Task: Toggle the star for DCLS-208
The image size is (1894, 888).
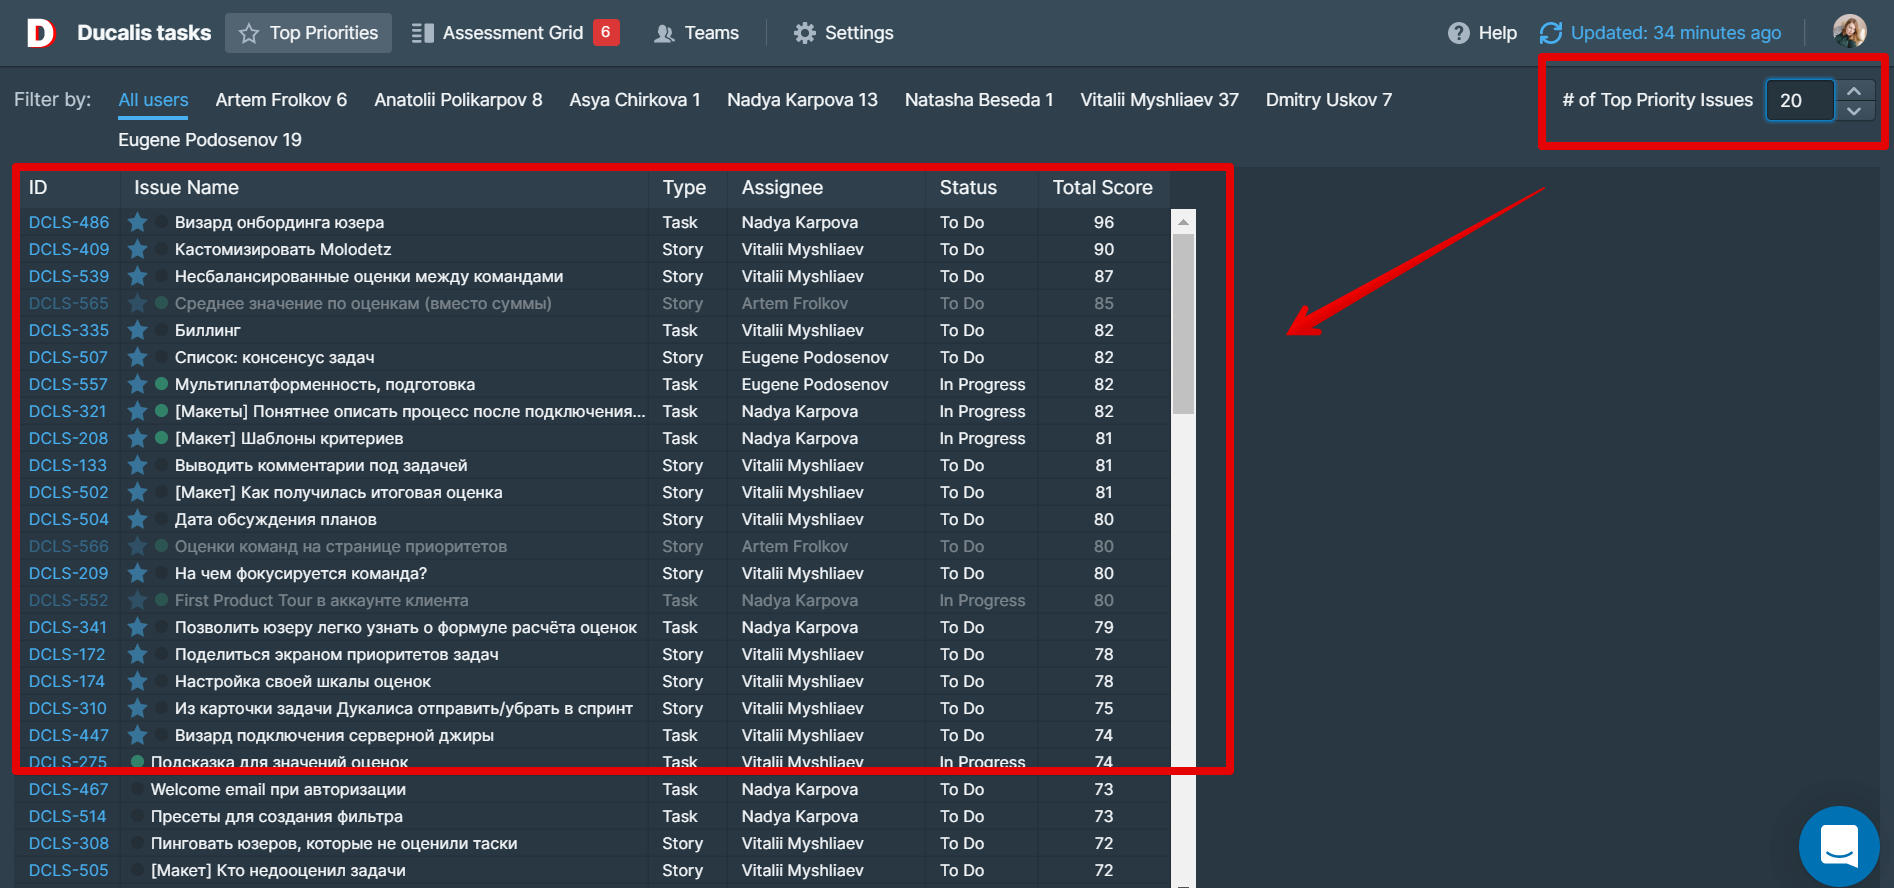Action: (x=138, y=438)
